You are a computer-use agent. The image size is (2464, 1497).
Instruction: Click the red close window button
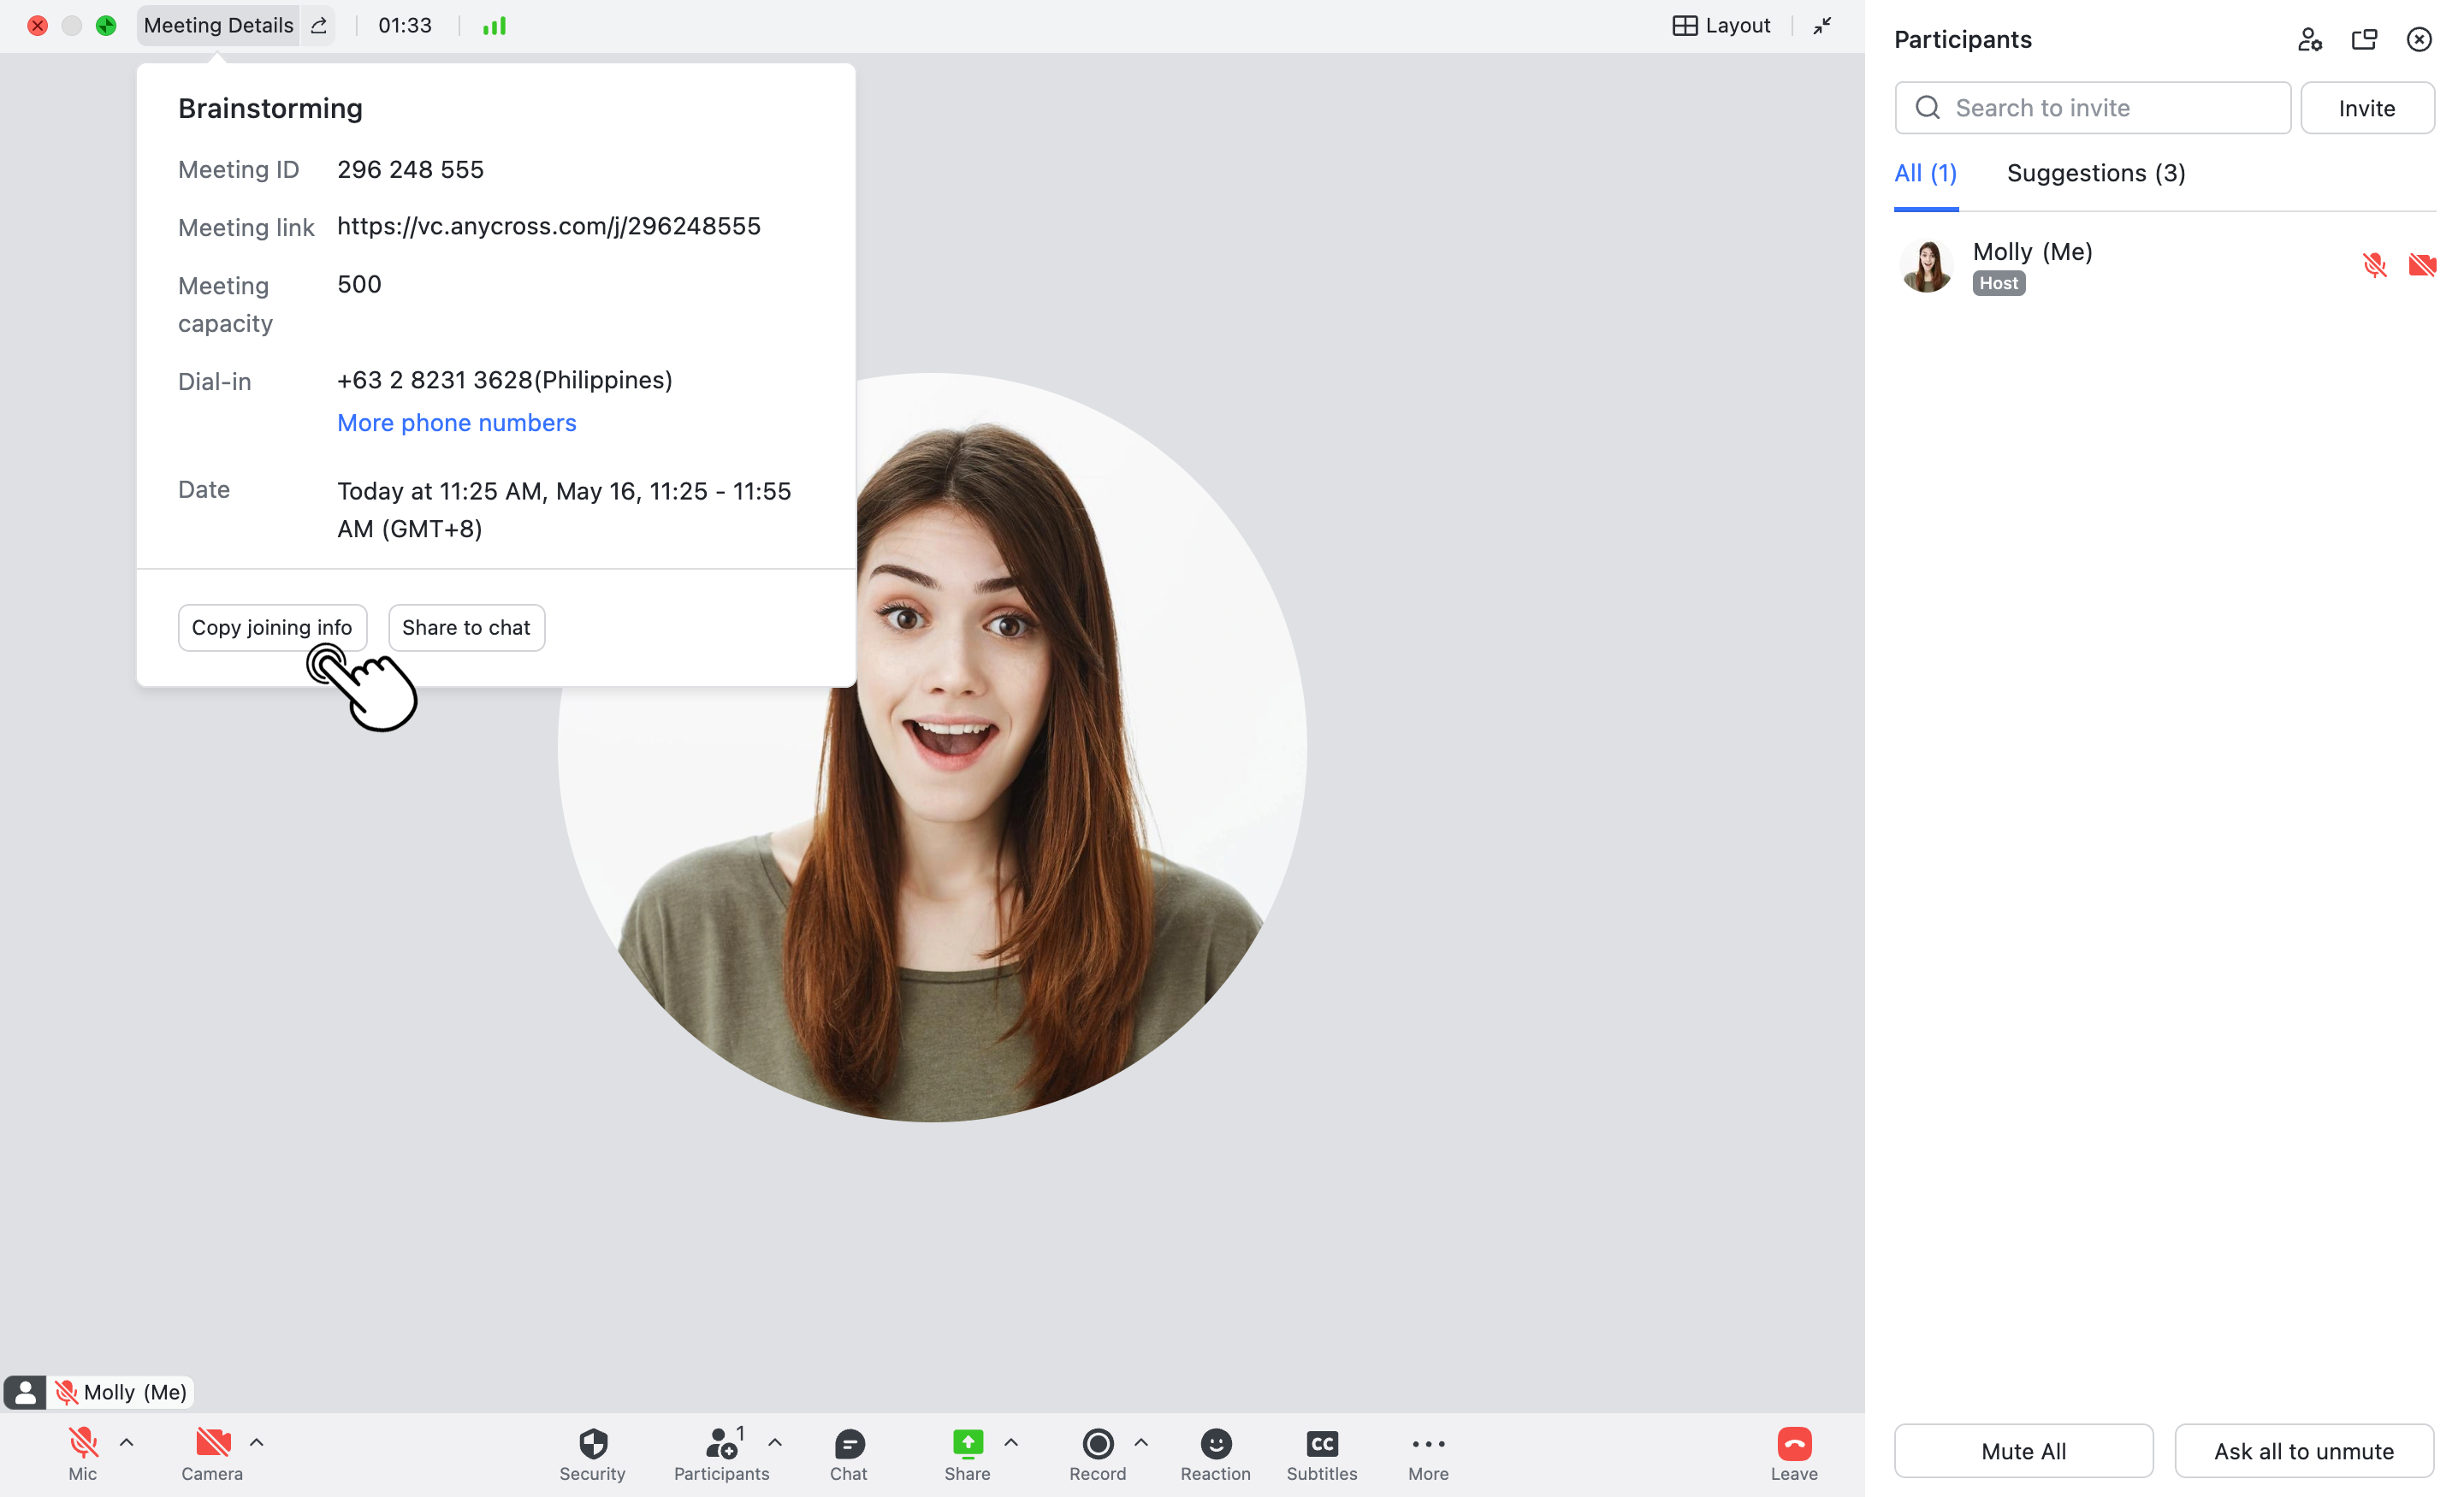tap(38, 26)
